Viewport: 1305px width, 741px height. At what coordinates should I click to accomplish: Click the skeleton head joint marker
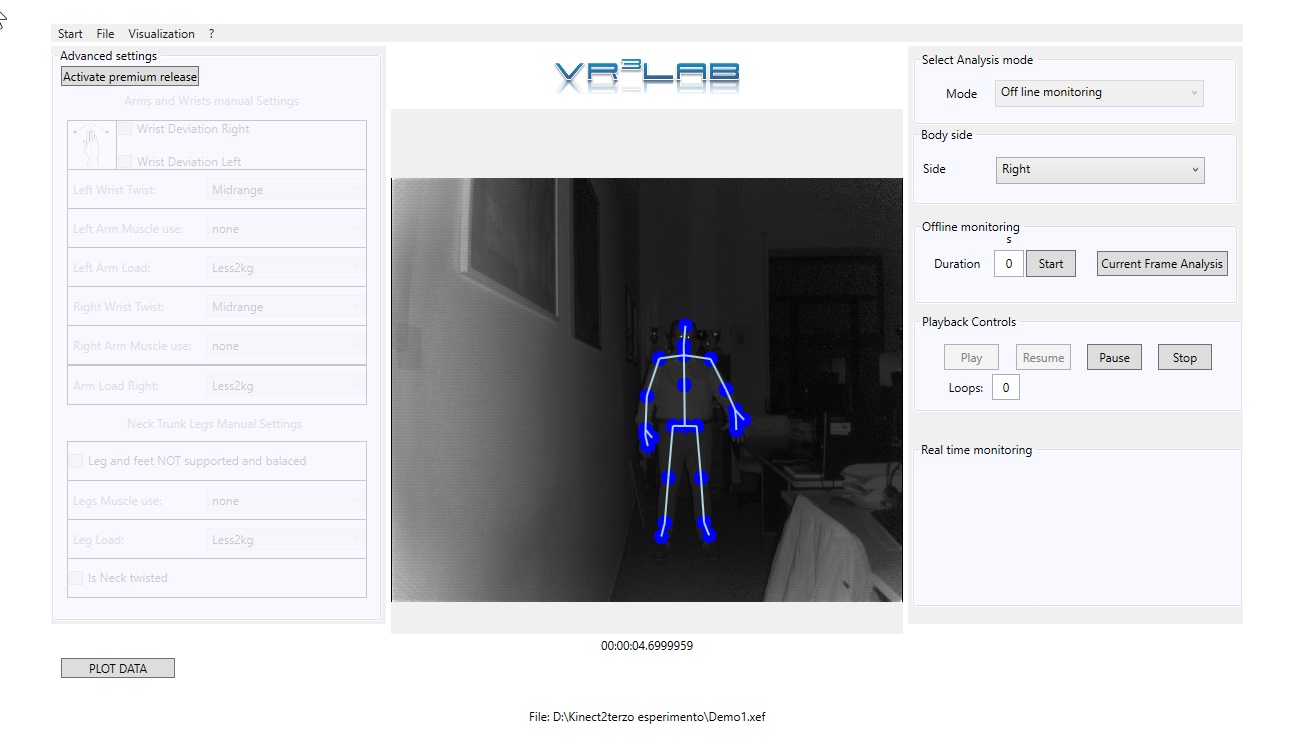pyautogui.click(x=685, y=326)
